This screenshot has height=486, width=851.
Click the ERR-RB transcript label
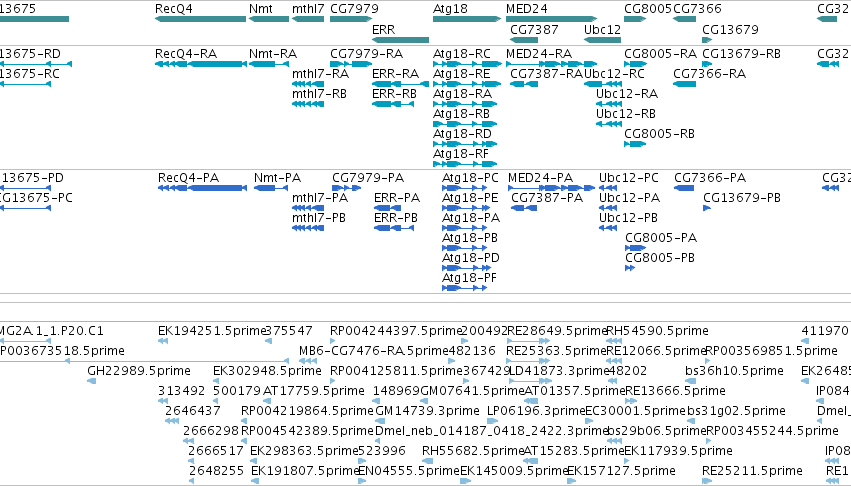click(x=395, y=94)
